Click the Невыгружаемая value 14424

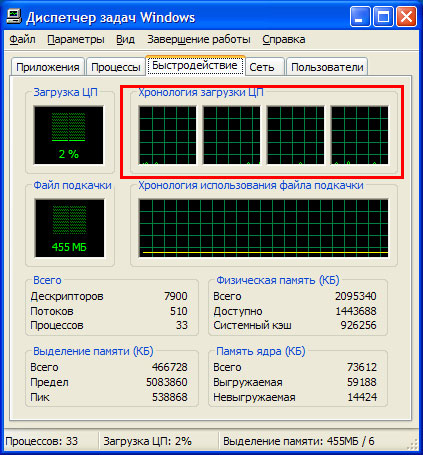click(362, 397)
